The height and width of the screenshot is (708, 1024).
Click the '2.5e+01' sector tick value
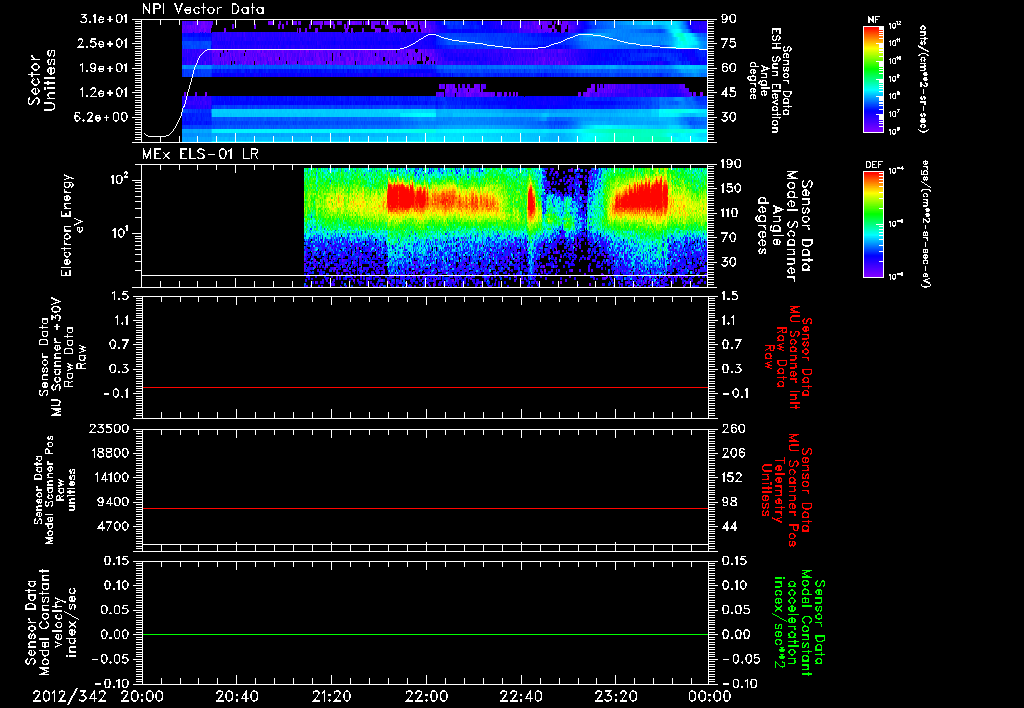105,44
